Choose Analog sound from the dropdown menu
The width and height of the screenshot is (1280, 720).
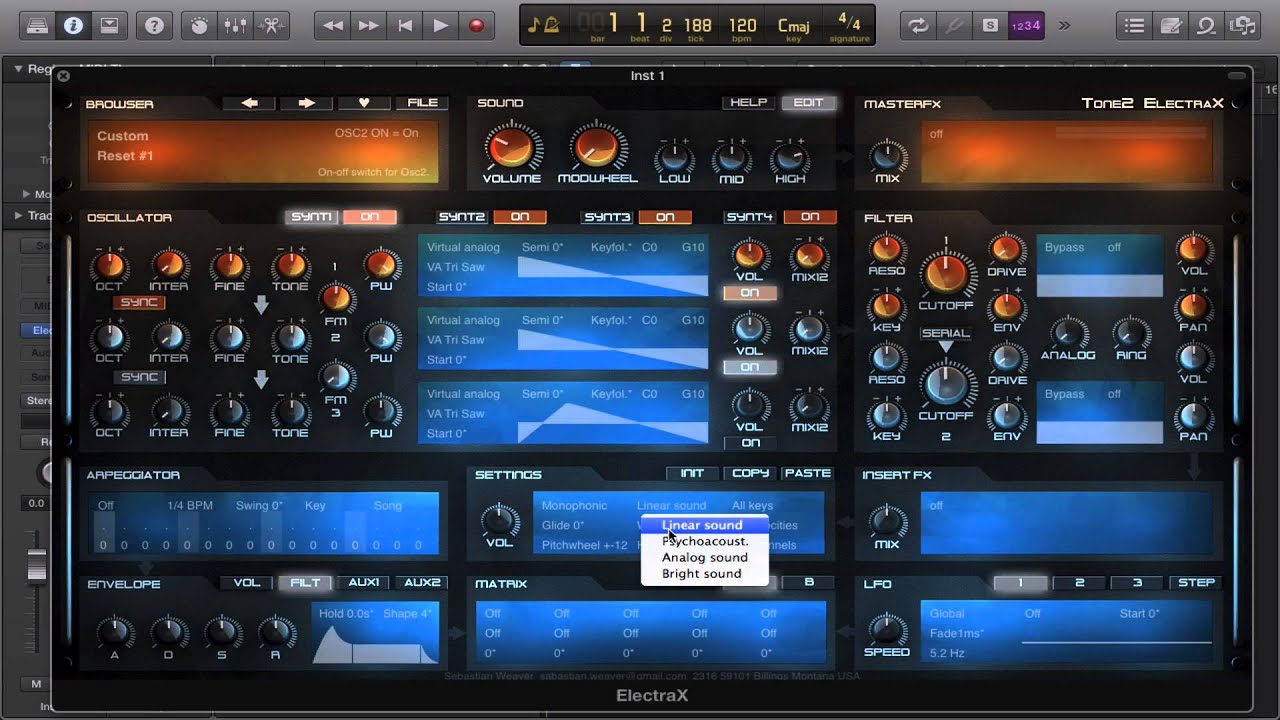click(705, 557)
